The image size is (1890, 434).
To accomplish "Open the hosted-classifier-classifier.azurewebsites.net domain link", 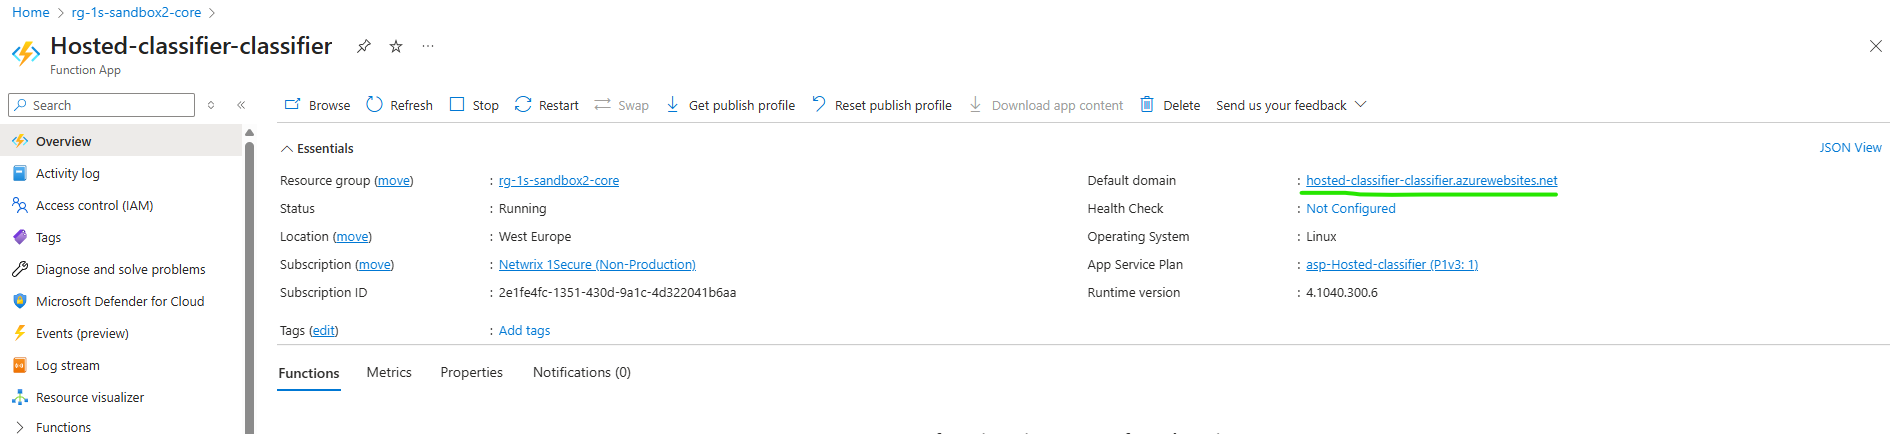I will [x=1431, y=181].
